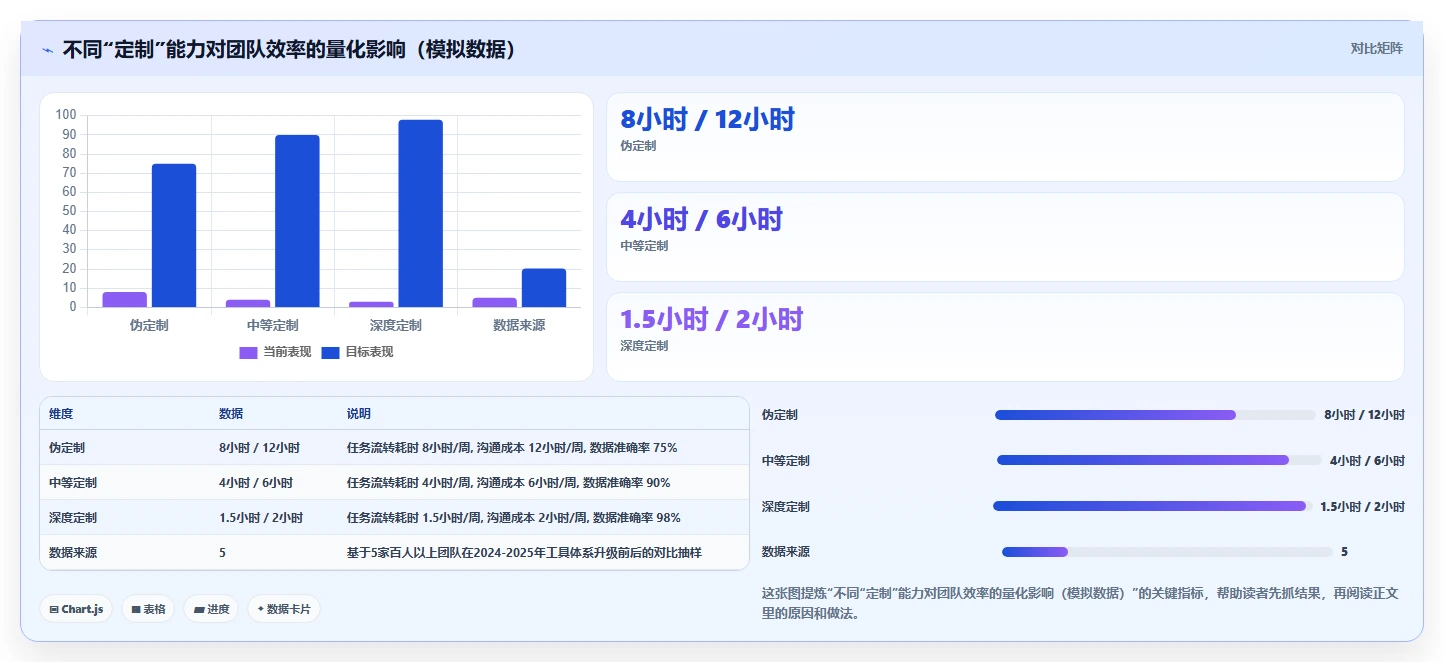
Task: Click the summary paragraph starting 这张图提炼
Action: pos(1080,604)
